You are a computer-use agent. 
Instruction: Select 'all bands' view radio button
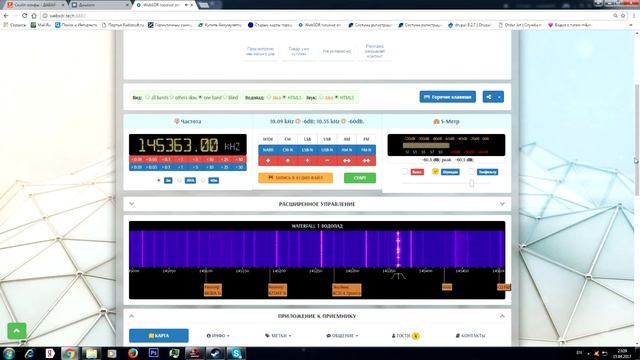coord(148,98)
